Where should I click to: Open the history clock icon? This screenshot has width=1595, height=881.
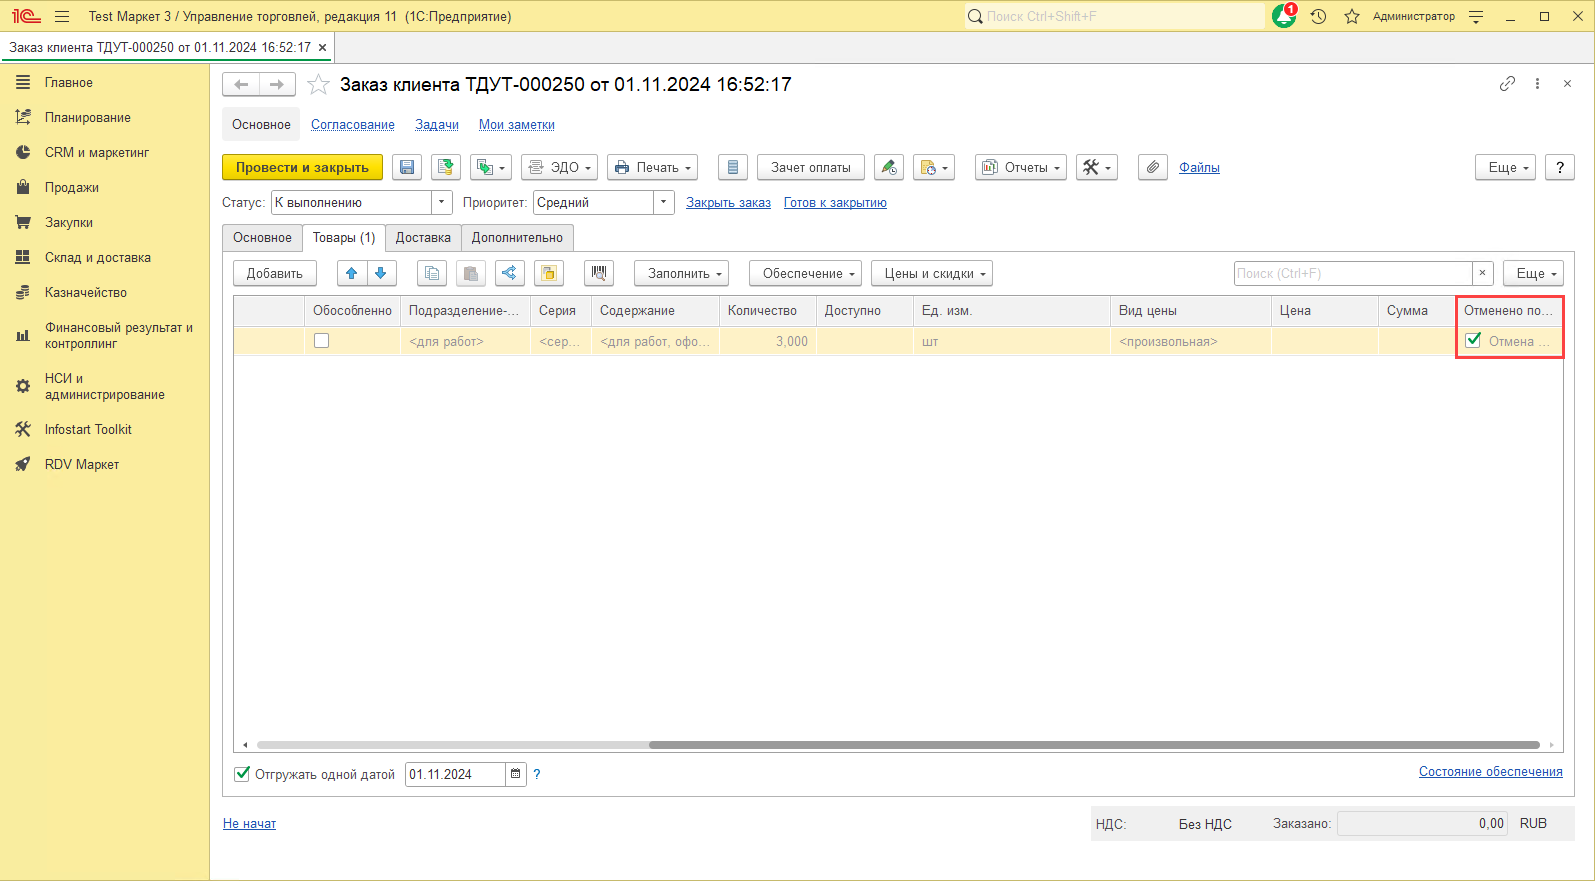pyautogui.click(x=1319, y=16)
